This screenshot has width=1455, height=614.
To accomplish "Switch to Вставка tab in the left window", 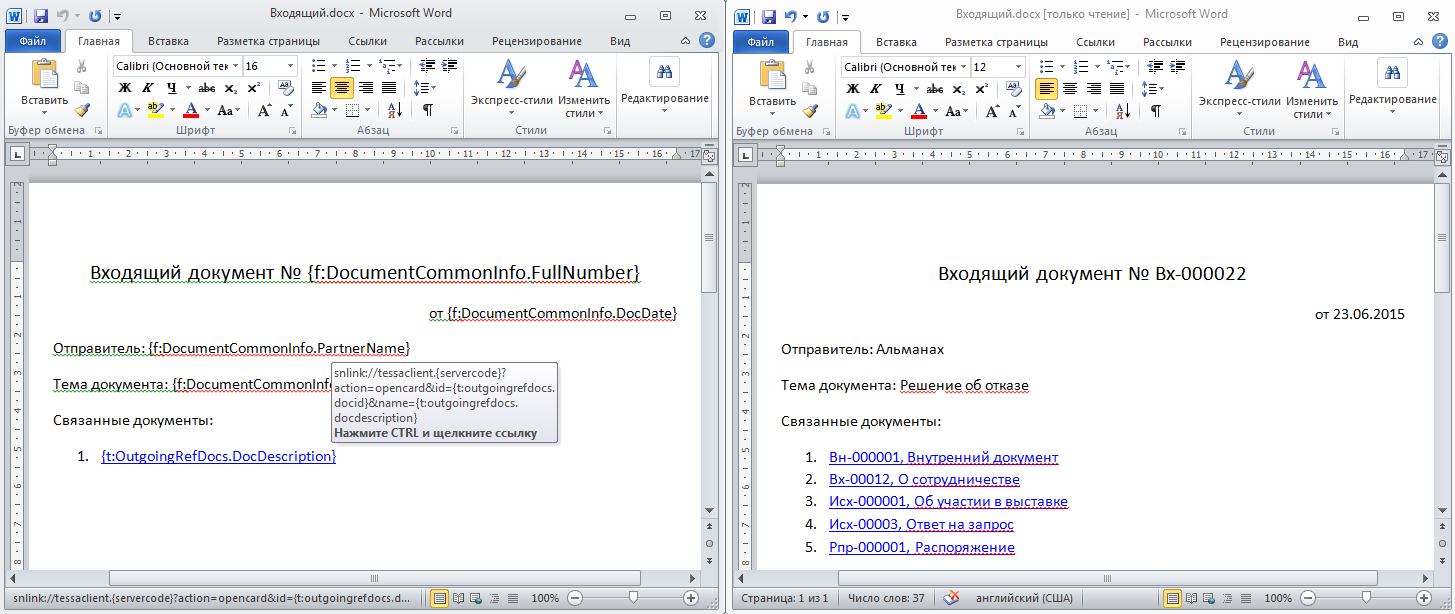I will click(x=168, y=41).
